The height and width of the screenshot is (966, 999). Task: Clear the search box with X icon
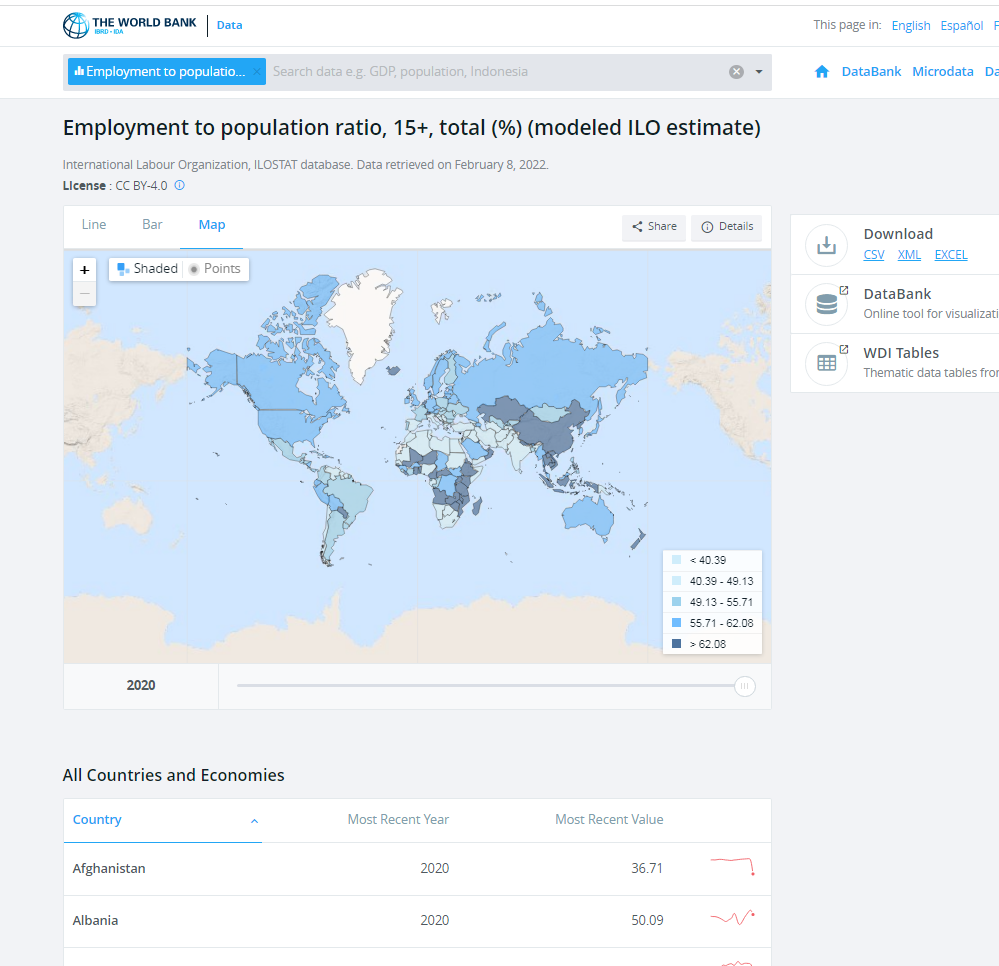(x=736, y=72)
